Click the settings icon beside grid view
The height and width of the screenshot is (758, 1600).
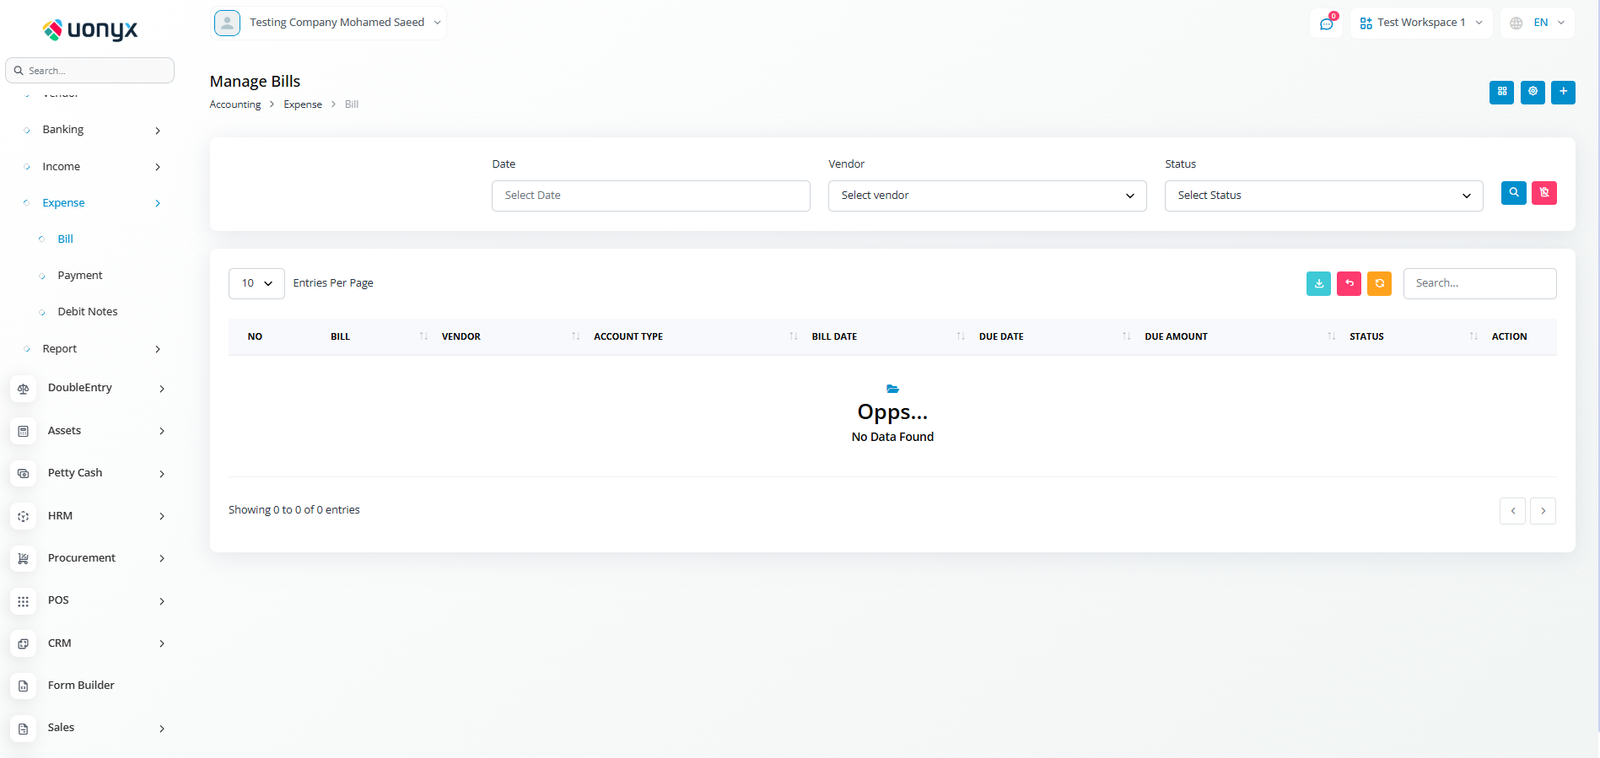[1532, 92]
